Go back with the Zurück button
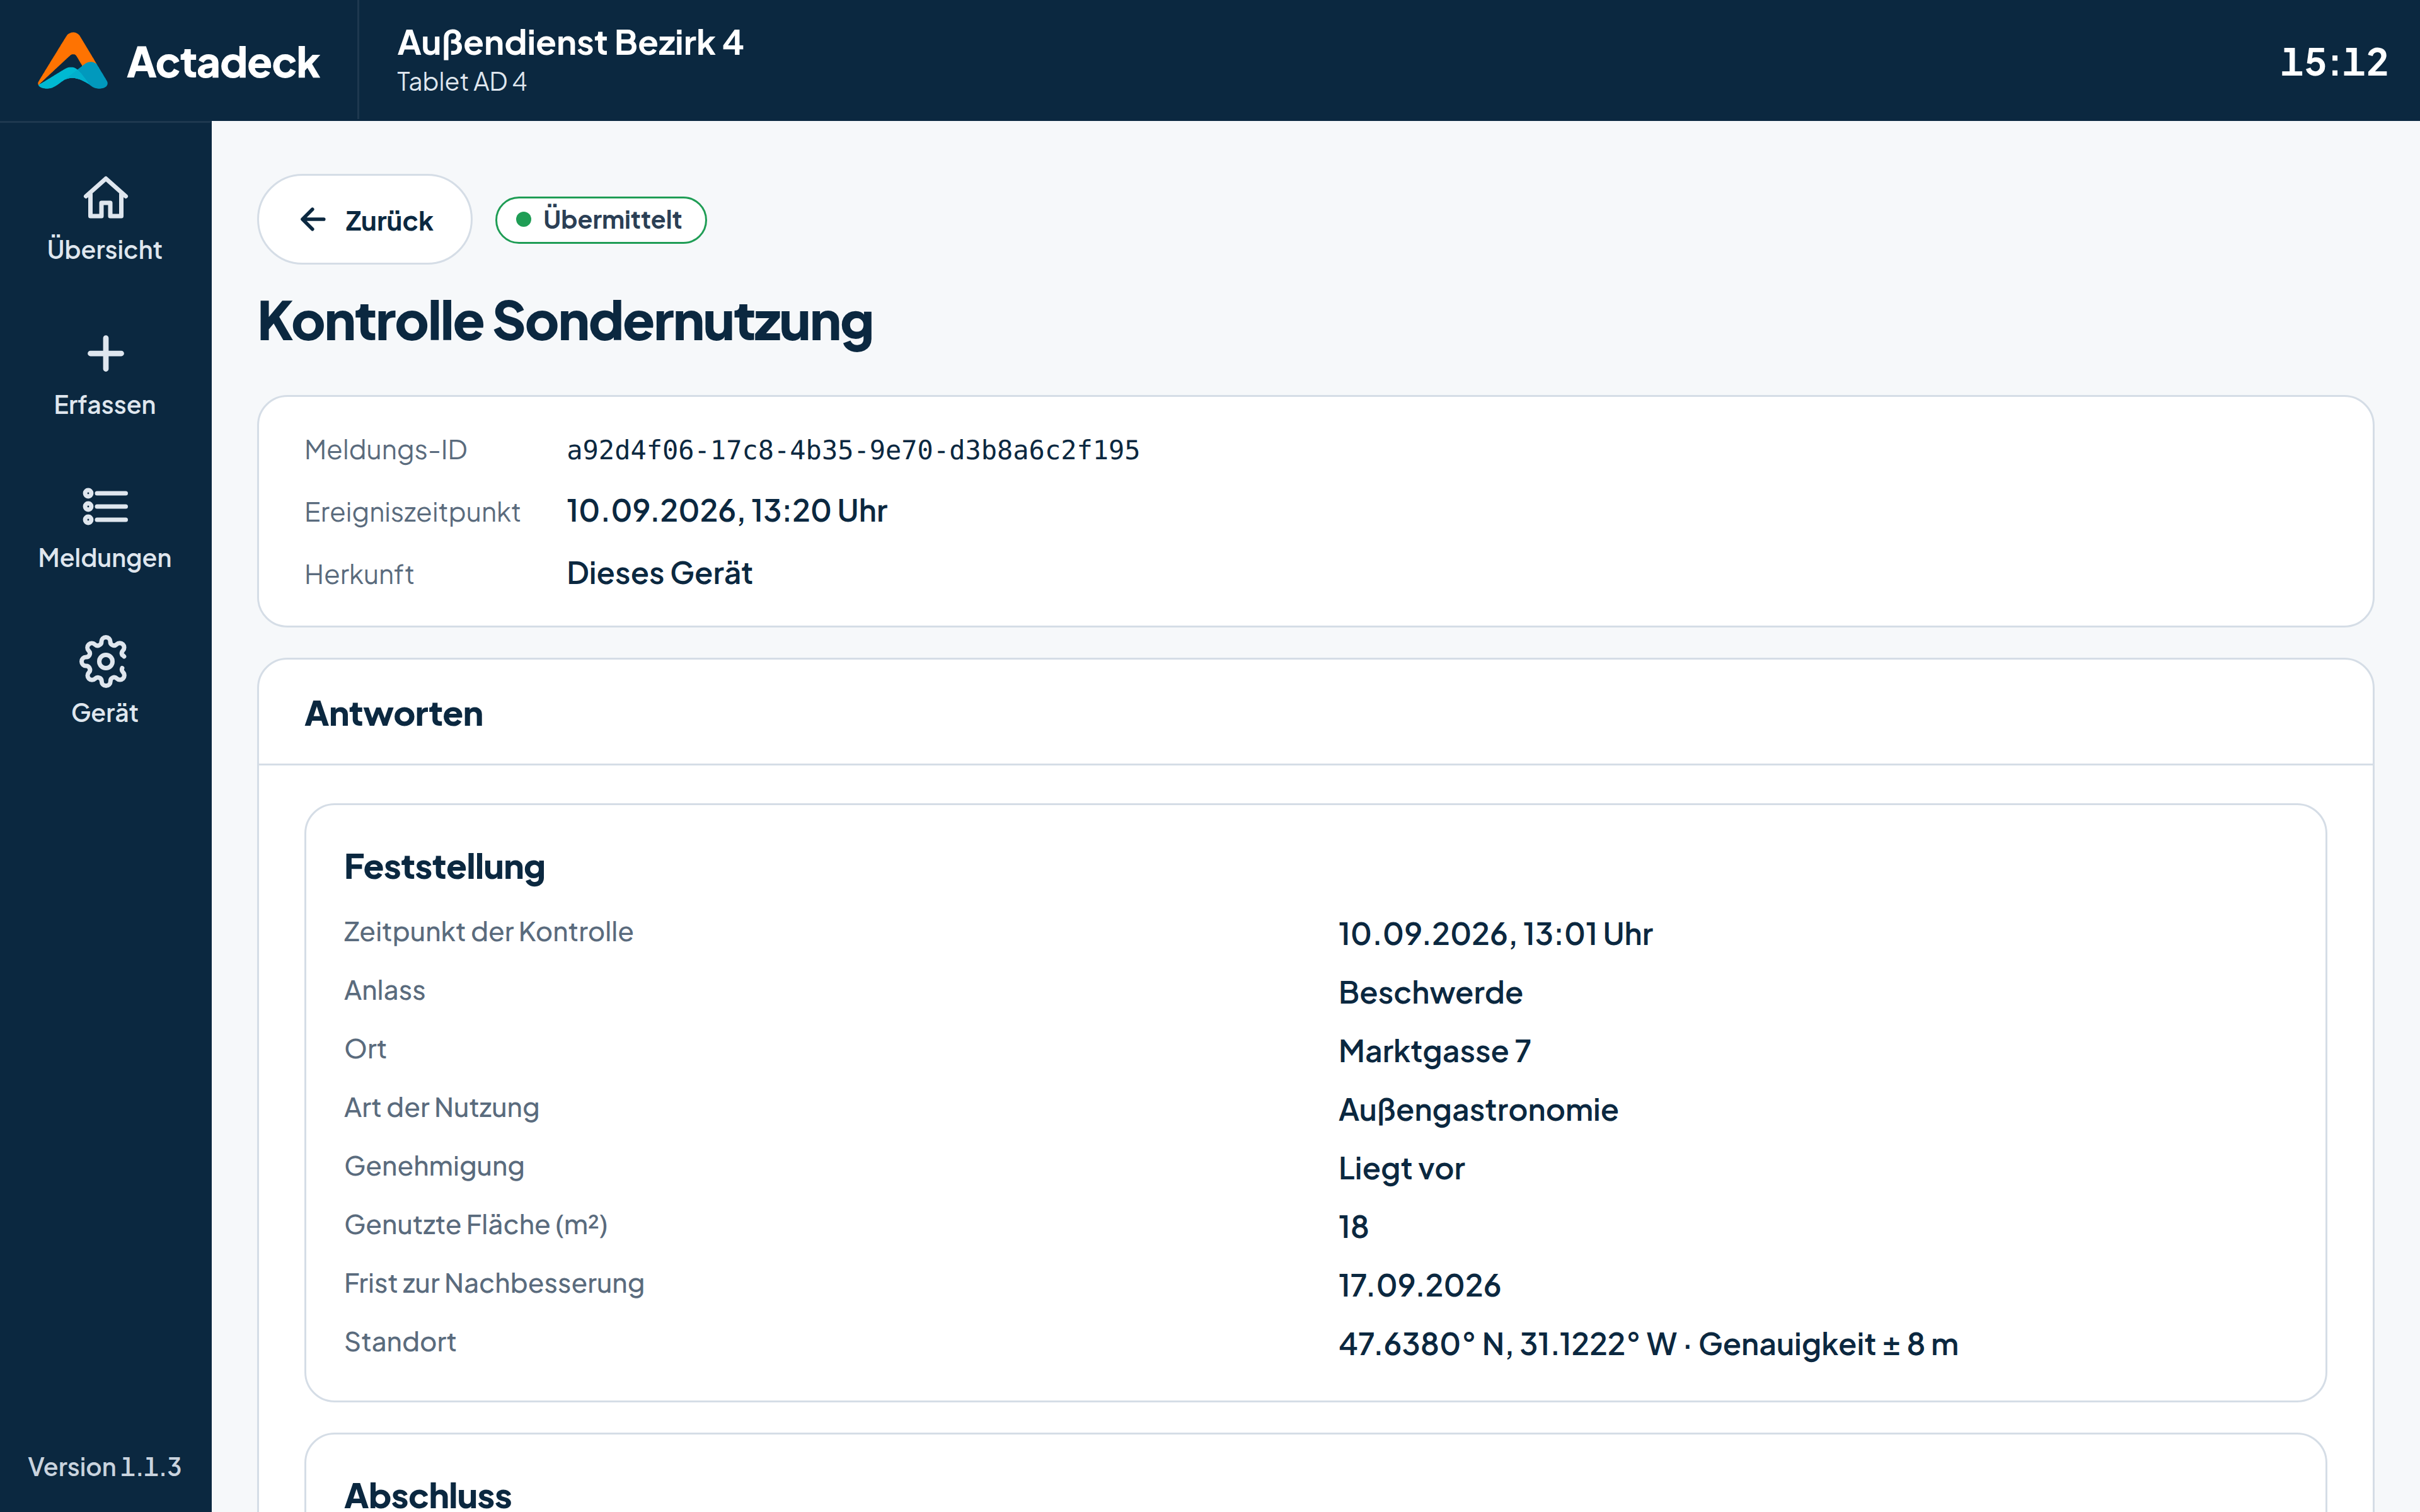 pos(365,220)
